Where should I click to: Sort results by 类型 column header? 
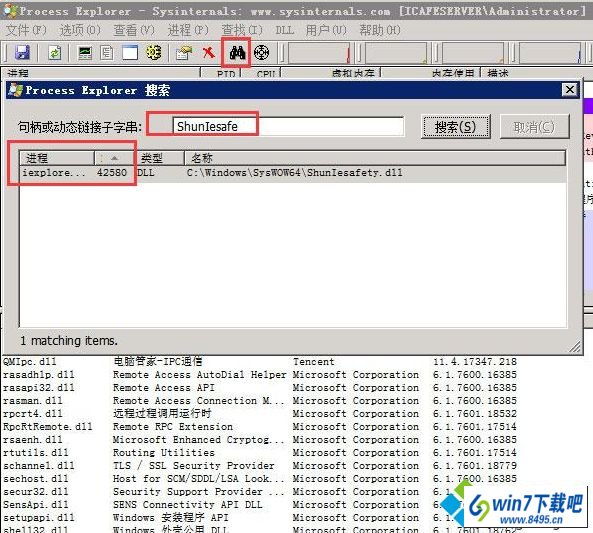click(x=160, y=158)
